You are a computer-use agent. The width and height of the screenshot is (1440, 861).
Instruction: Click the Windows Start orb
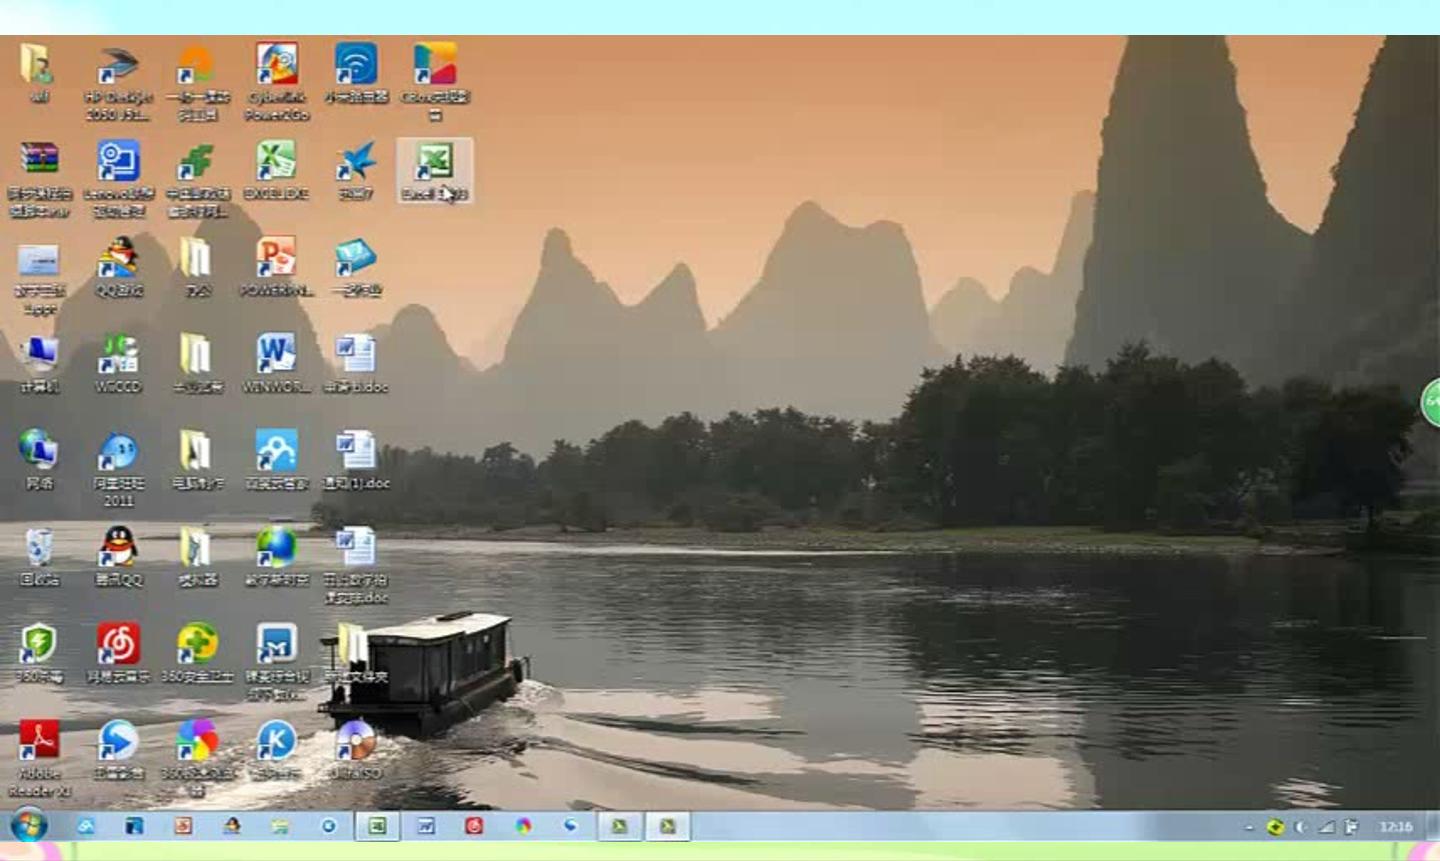pos(28,826)
